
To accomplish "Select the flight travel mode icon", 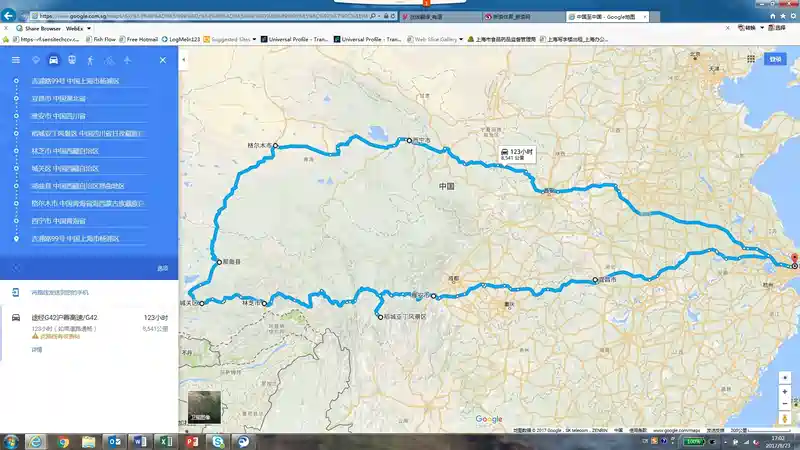I will pos(128,60).
